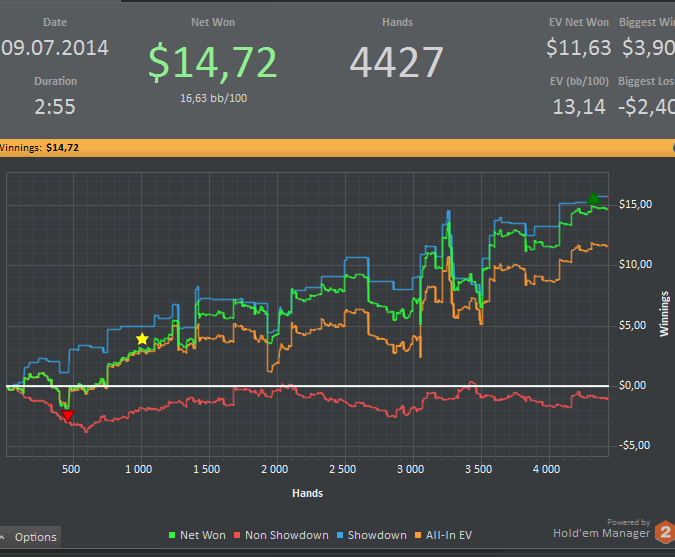The image size is (675, 557).
Task: Expand the Options chevron arrow
Action: coord(3,537)
